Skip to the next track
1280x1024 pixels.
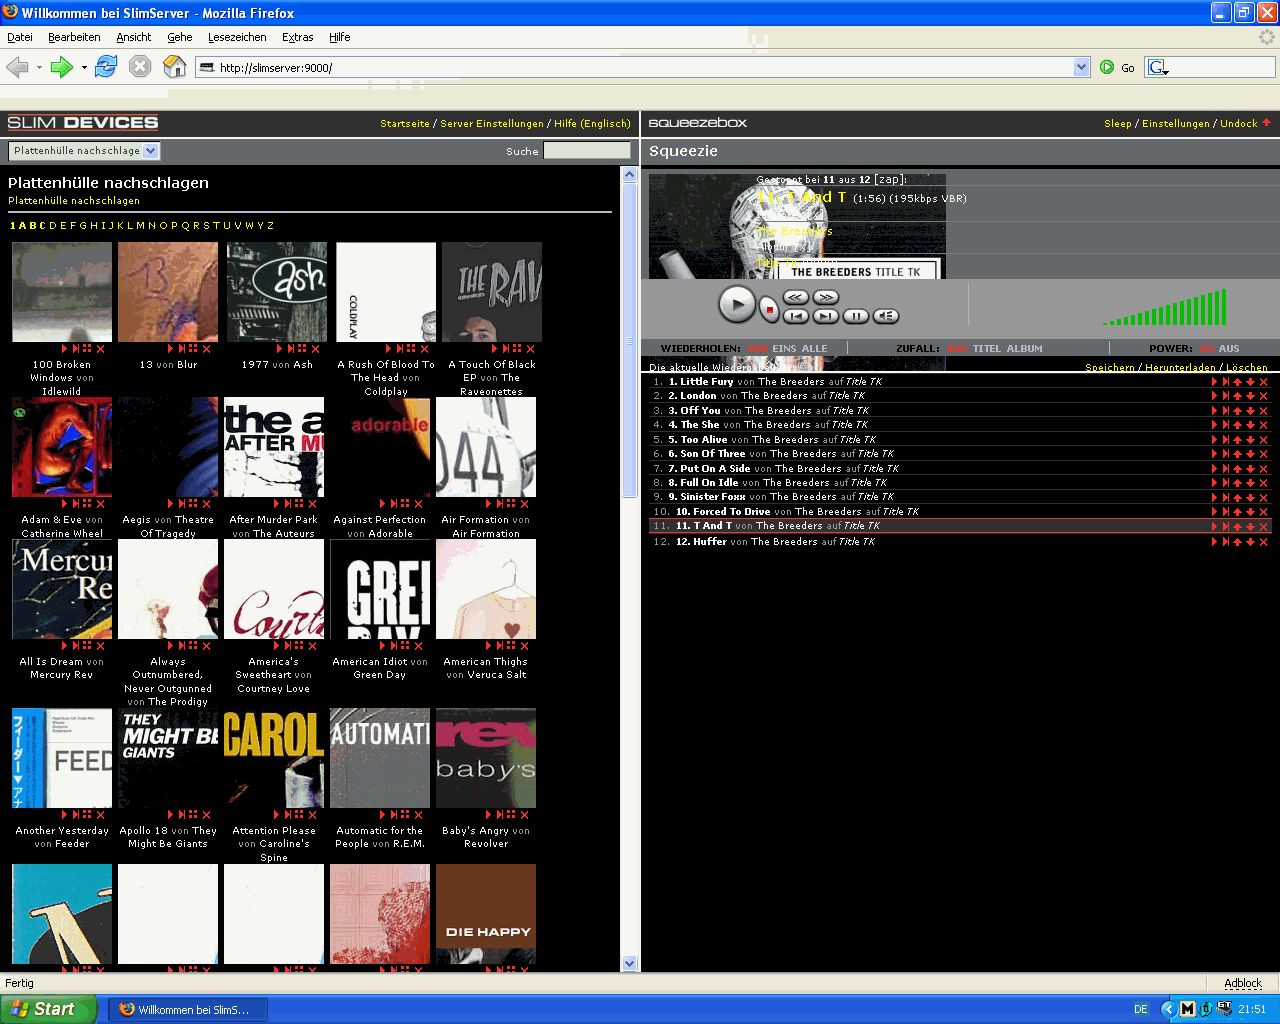click(826, 316)
